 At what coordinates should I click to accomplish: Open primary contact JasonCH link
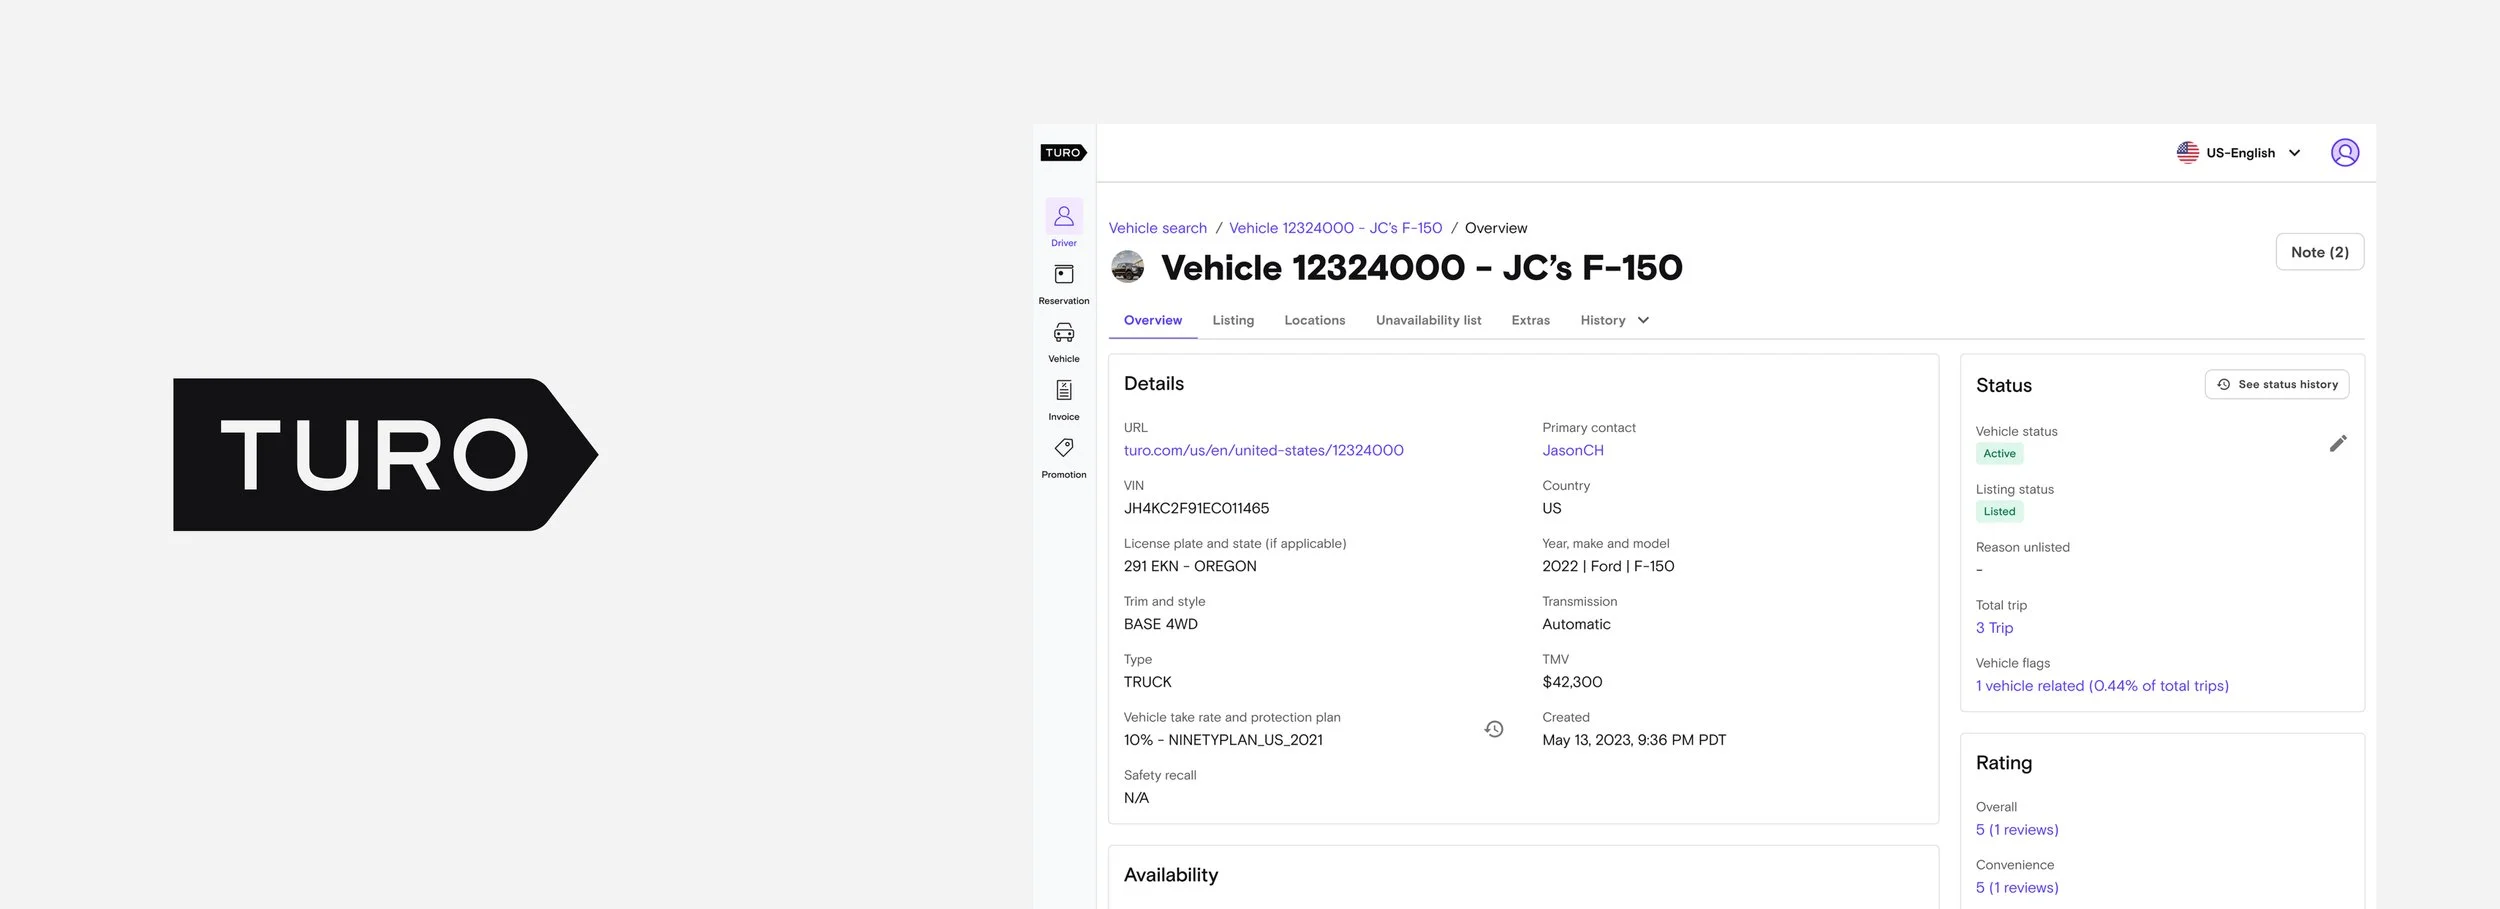(1572, 450)
